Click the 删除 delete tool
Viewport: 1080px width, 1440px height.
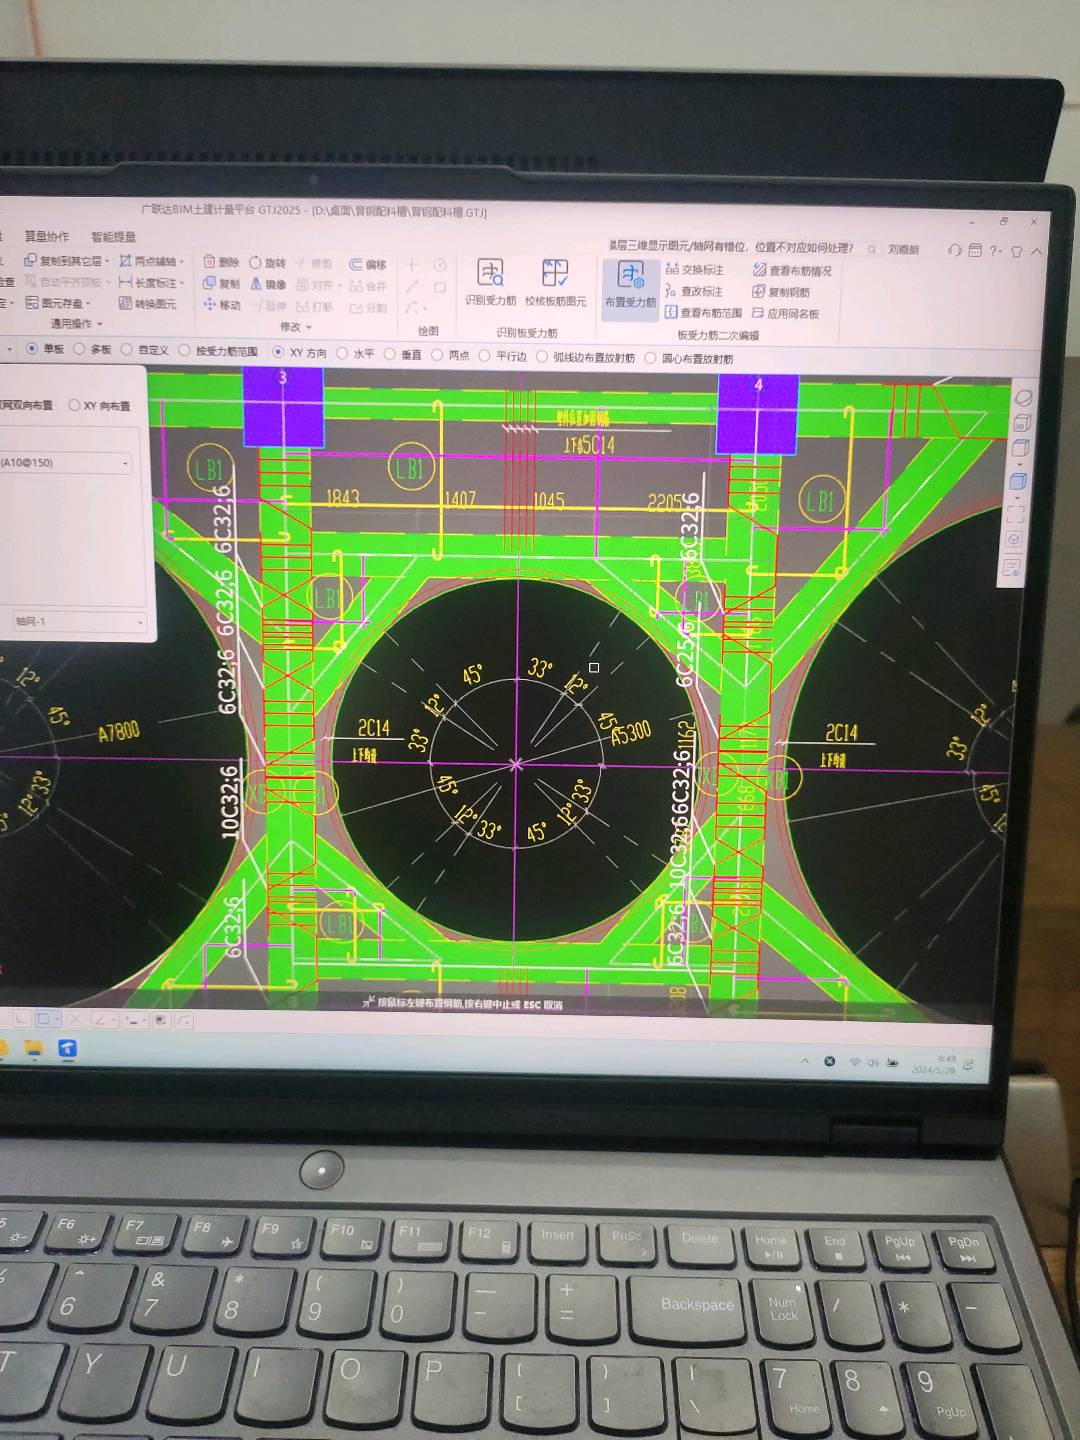221,262
